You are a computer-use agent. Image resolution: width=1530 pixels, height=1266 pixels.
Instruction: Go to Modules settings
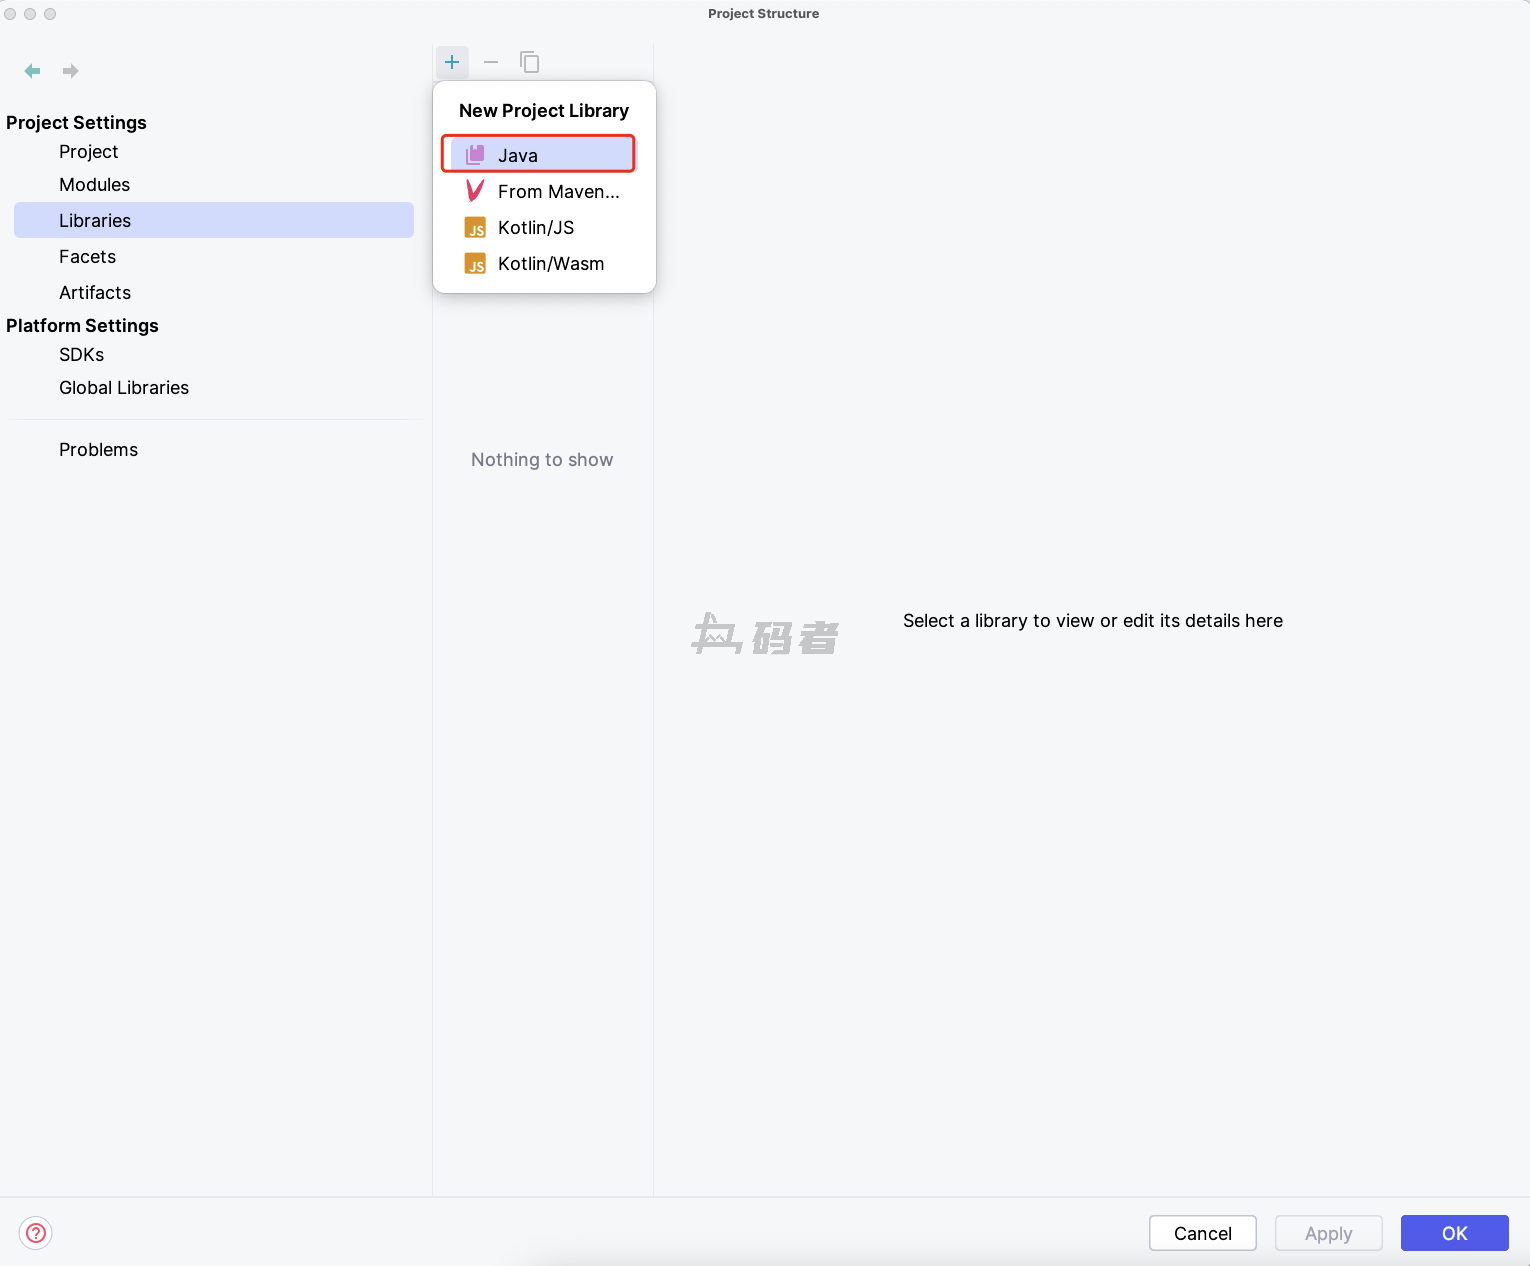pyautogui.click(x=94, y=185)
